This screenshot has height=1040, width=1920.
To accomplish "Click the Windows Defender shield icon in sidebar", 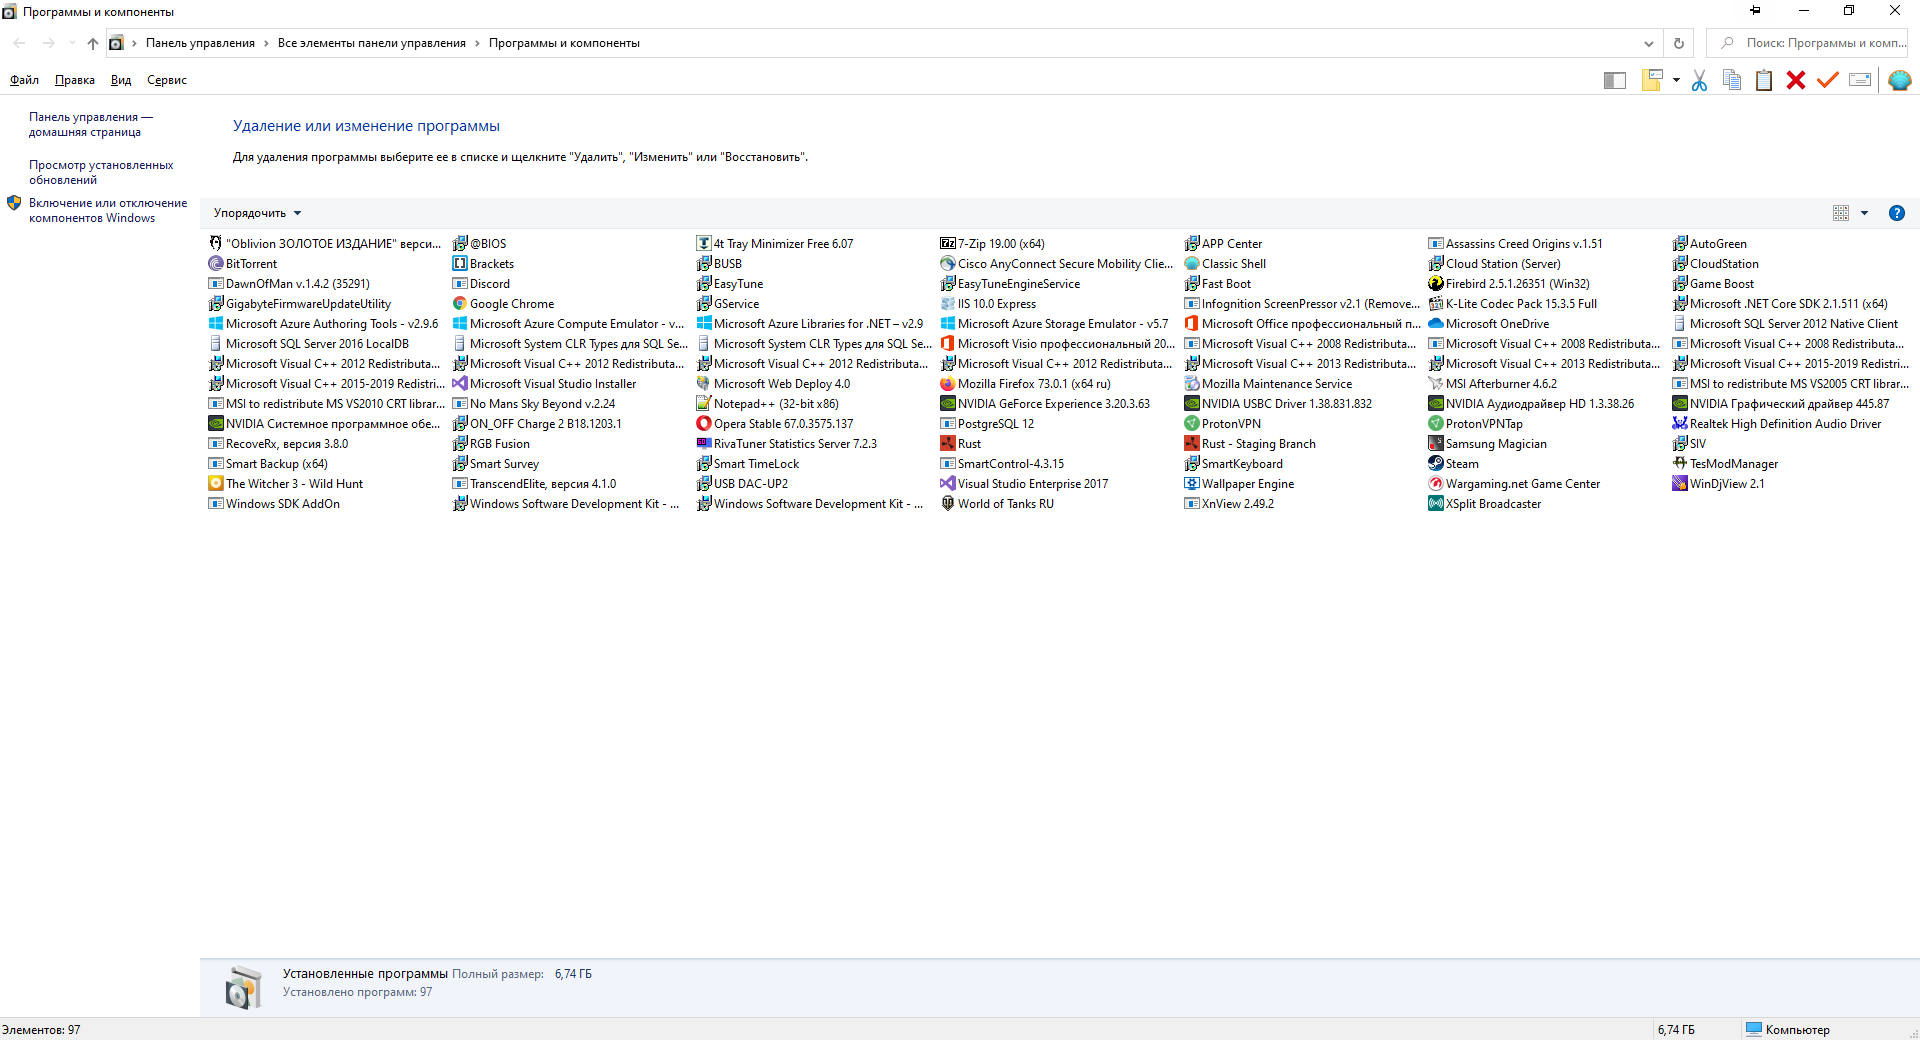I will click(x=14, y=203).
